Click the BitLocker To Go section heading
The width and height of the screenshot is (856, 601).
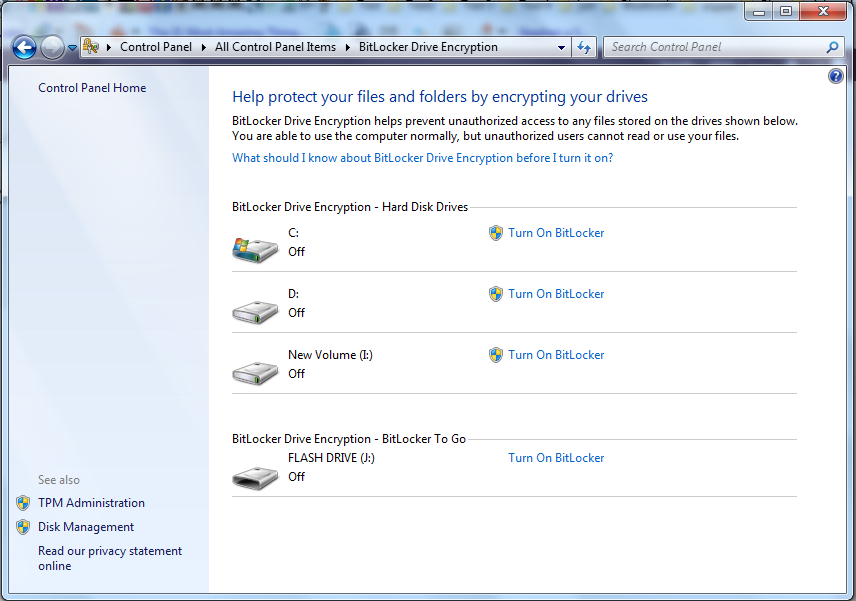pyautogui.click(x=349, y=439)
